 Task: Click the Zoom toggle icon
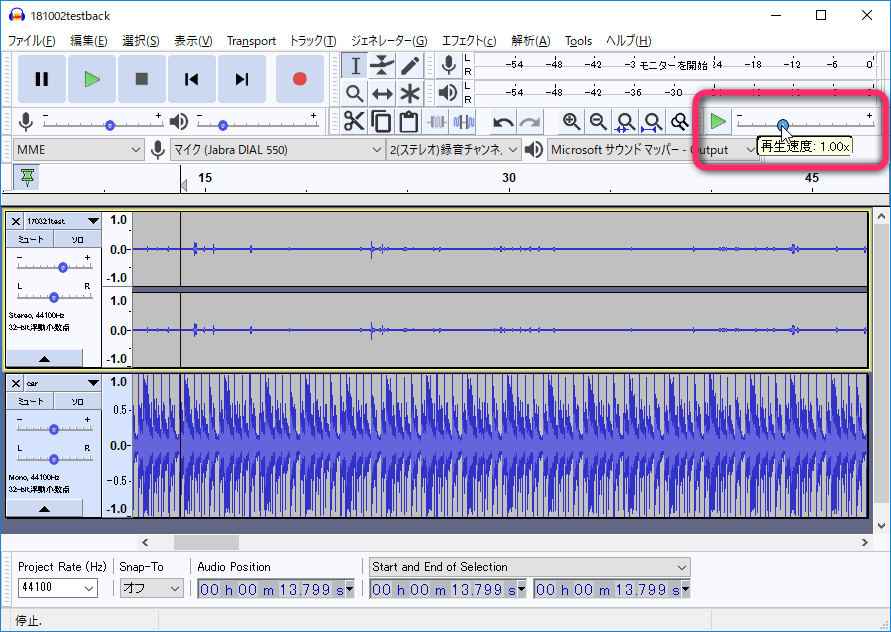click(x=680, y=121)
